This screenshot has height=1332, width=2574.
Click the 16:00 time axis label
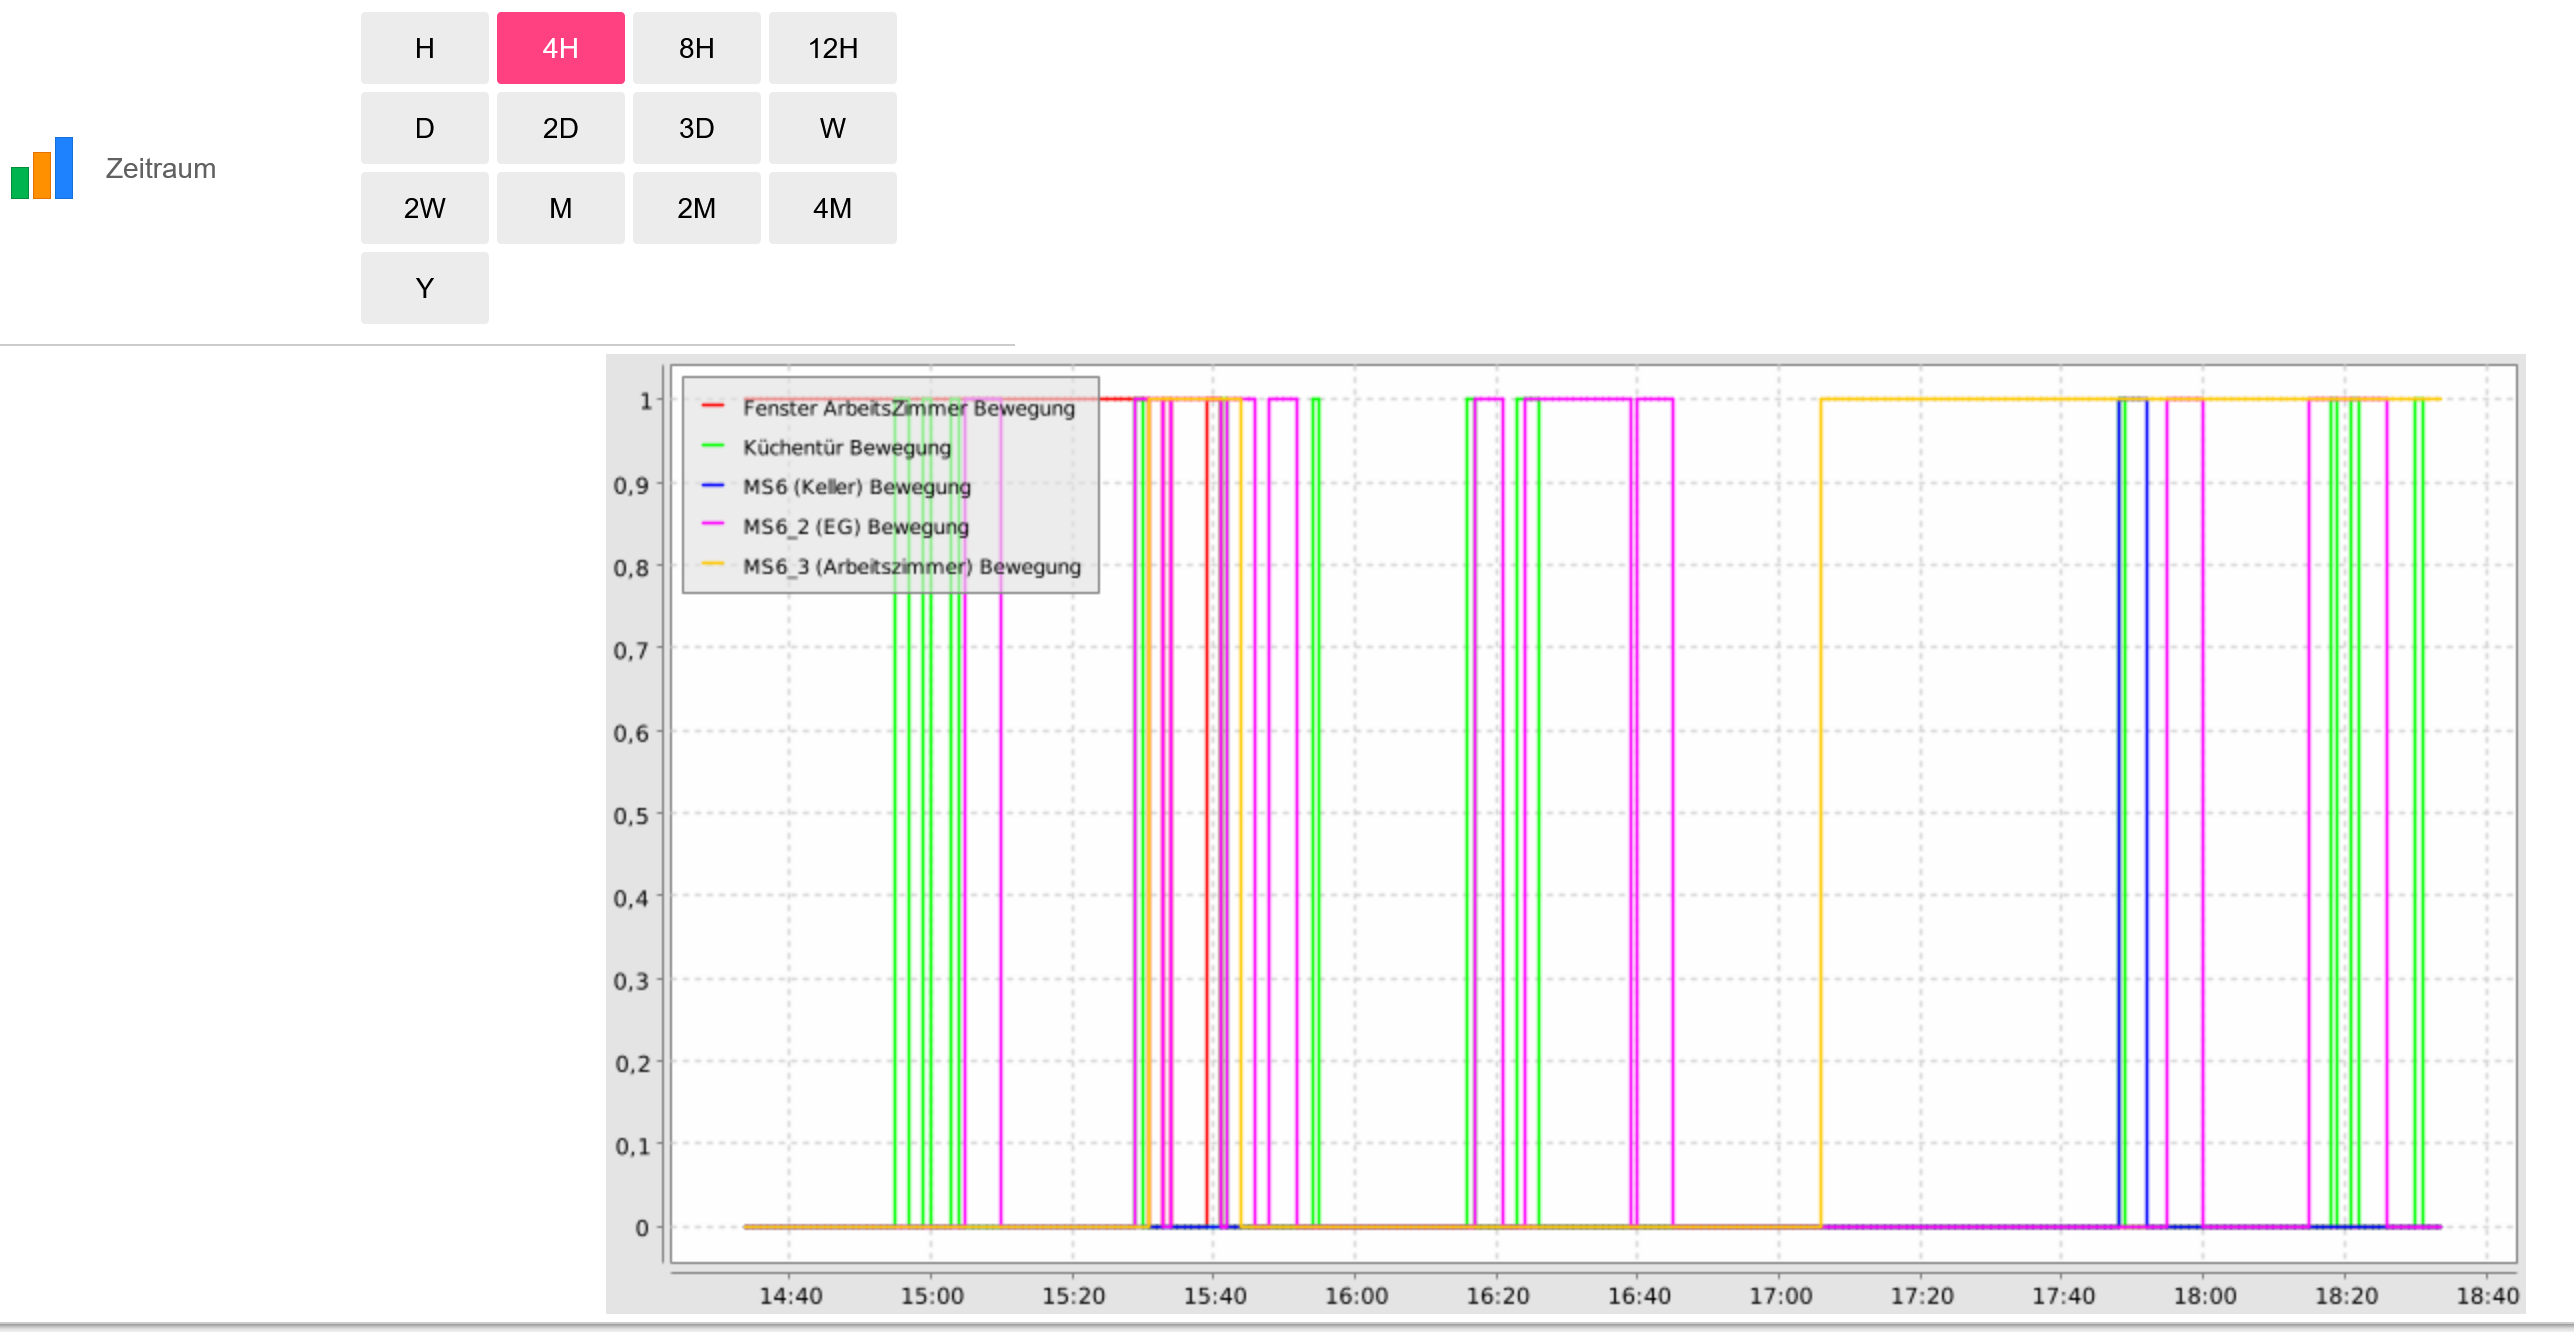pyautogui.click(x=1356, y=1296)
